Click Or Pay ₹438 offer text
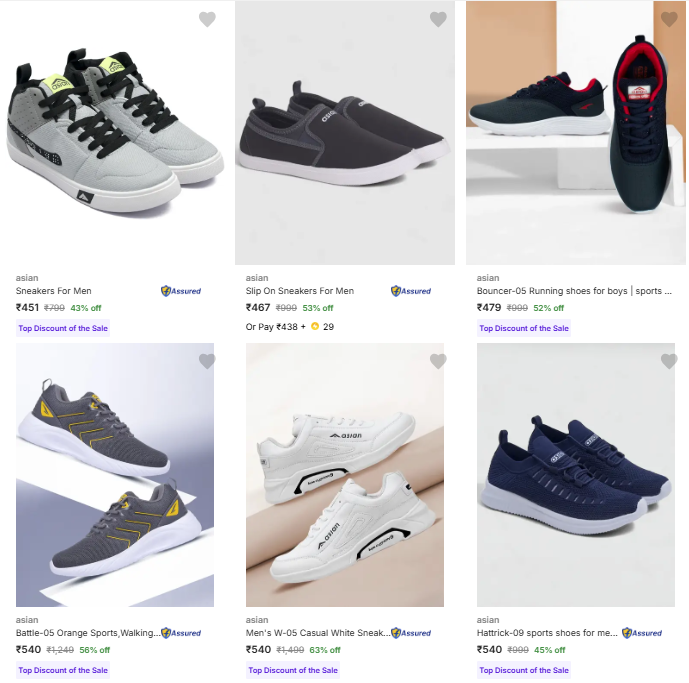 (x=272, y=327)
